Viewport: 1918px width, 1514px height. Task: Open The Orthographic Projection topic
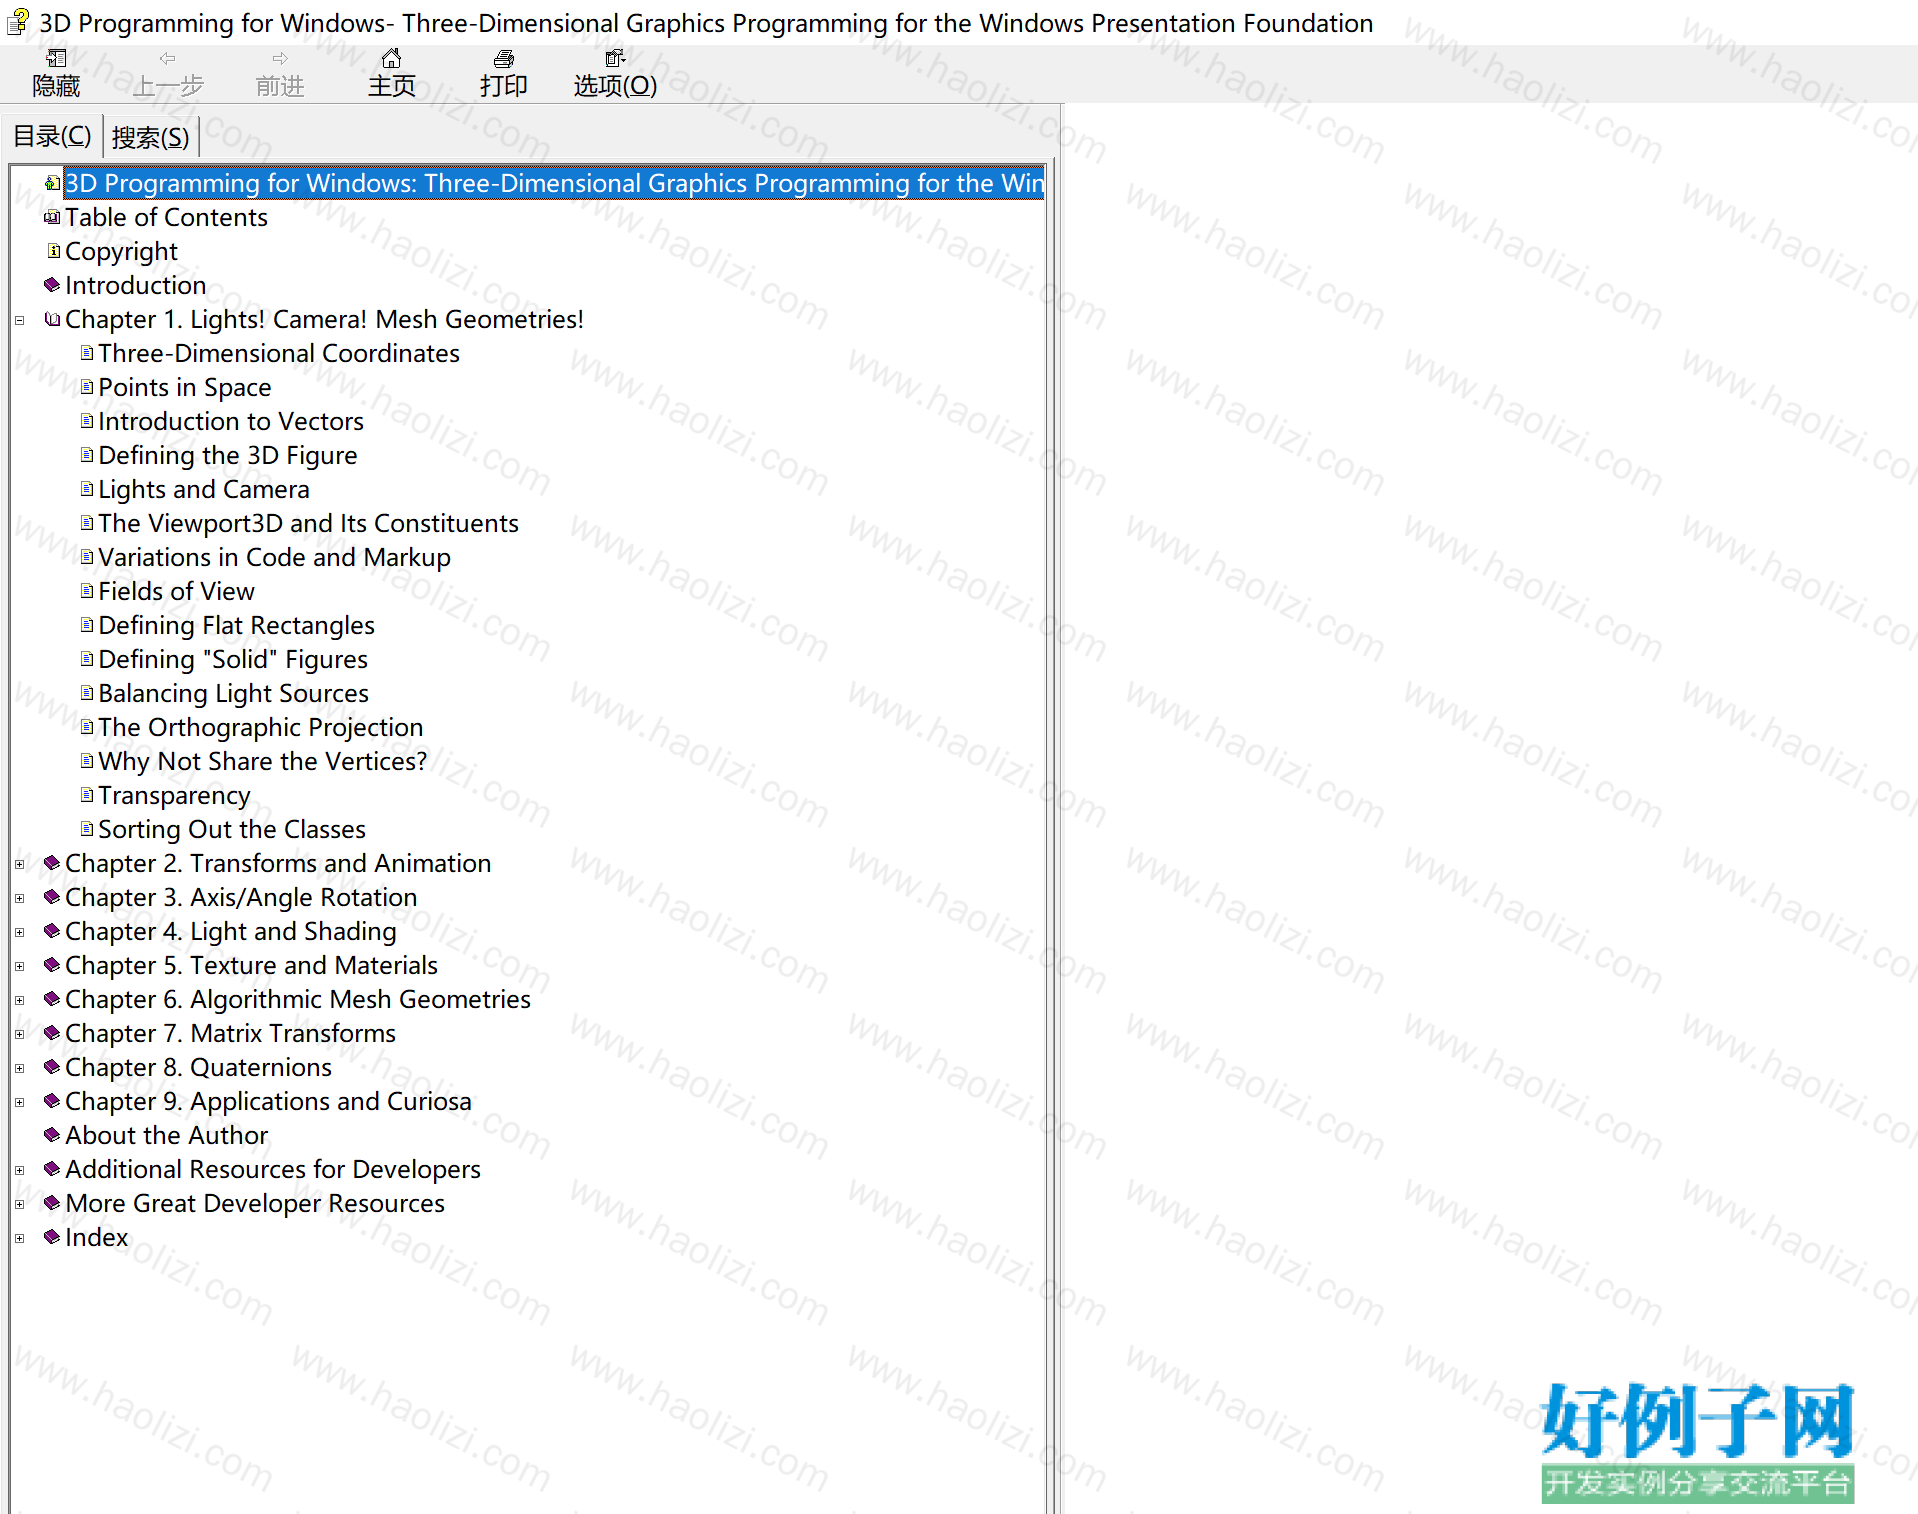[260, 727]
